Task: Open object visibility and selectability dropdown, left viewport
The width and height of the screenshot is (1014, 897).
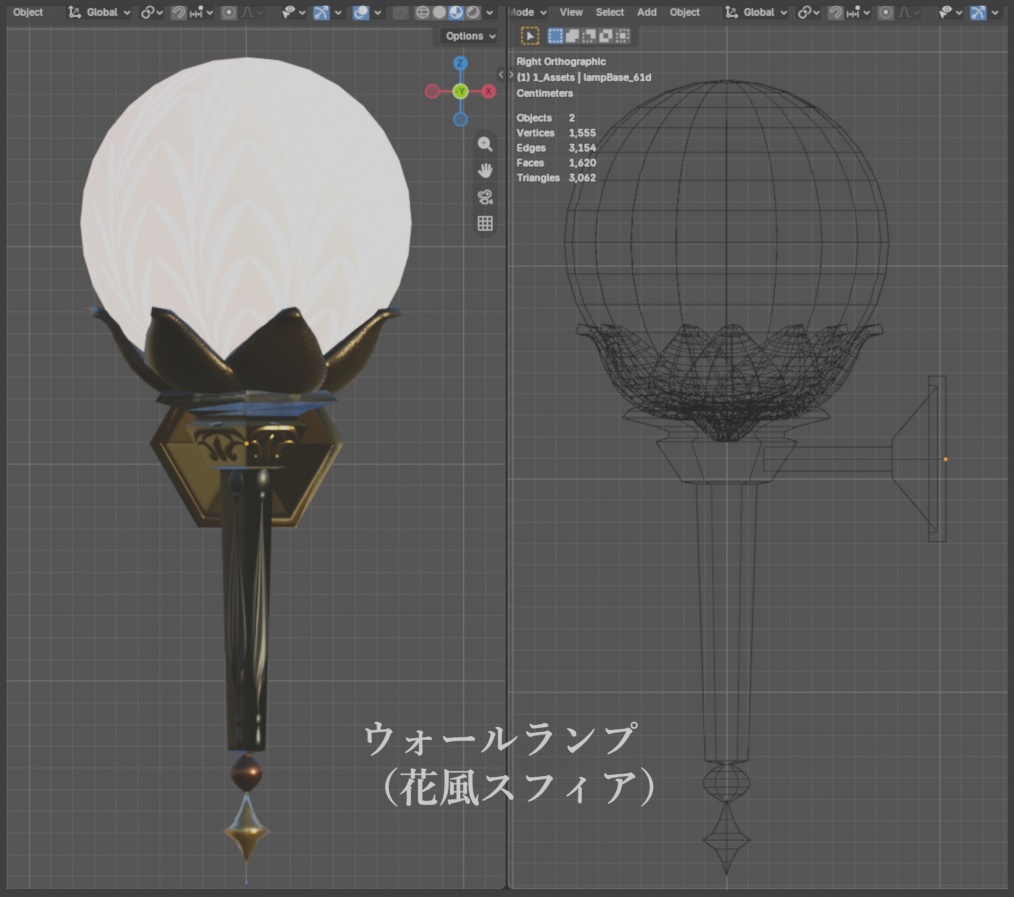Action: pyautogui.click(x=294, y=12)
